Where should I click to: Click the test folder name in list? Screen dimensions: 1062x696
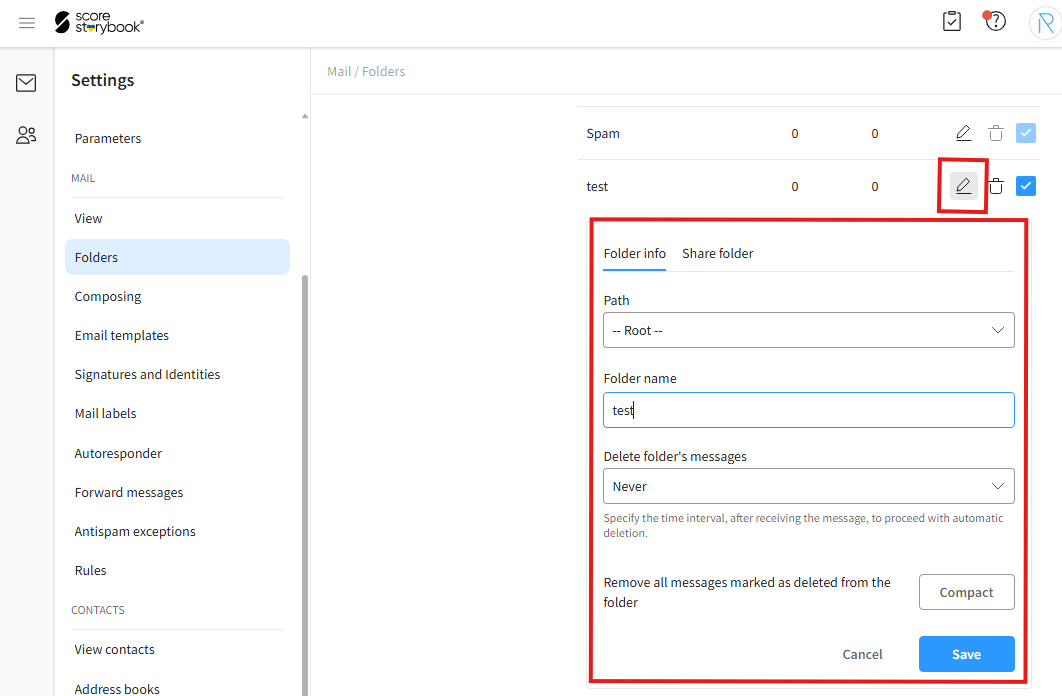coord(597,186)
